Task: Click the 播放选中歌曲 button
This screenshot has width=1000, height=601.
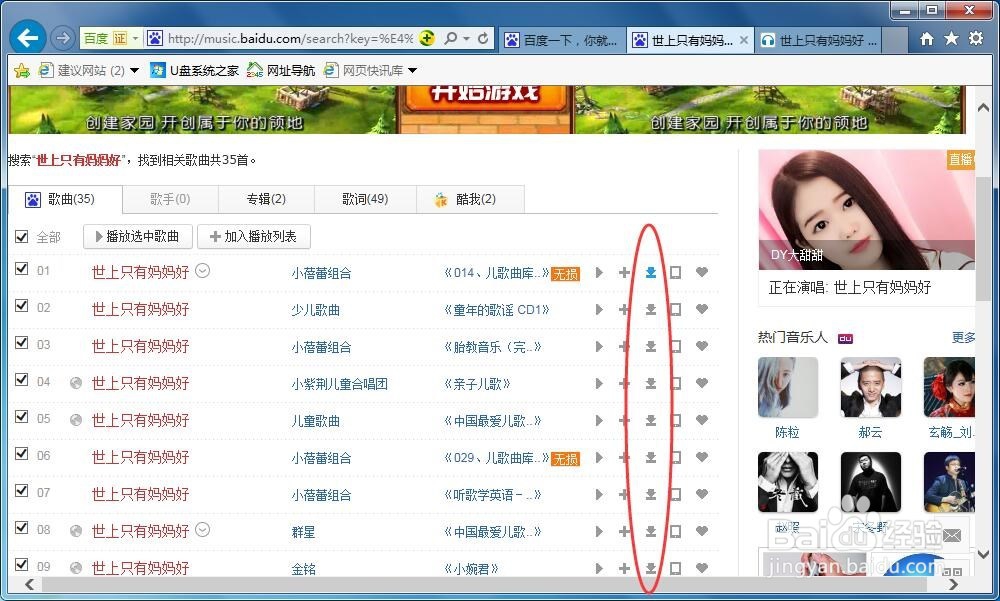Action: pos(138,237)
